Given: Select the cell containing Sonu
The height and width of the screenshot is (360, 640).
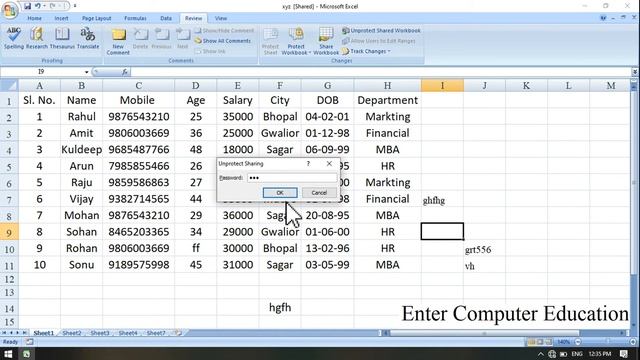Looking at the screenshot, I should coord(82,265).
